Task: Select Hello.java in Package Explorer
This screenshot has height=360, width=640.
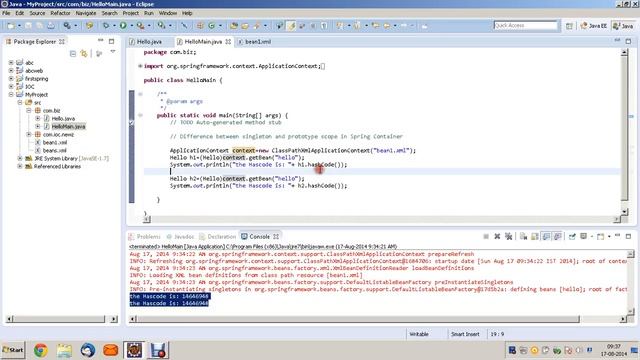Action: coord(63,118)
